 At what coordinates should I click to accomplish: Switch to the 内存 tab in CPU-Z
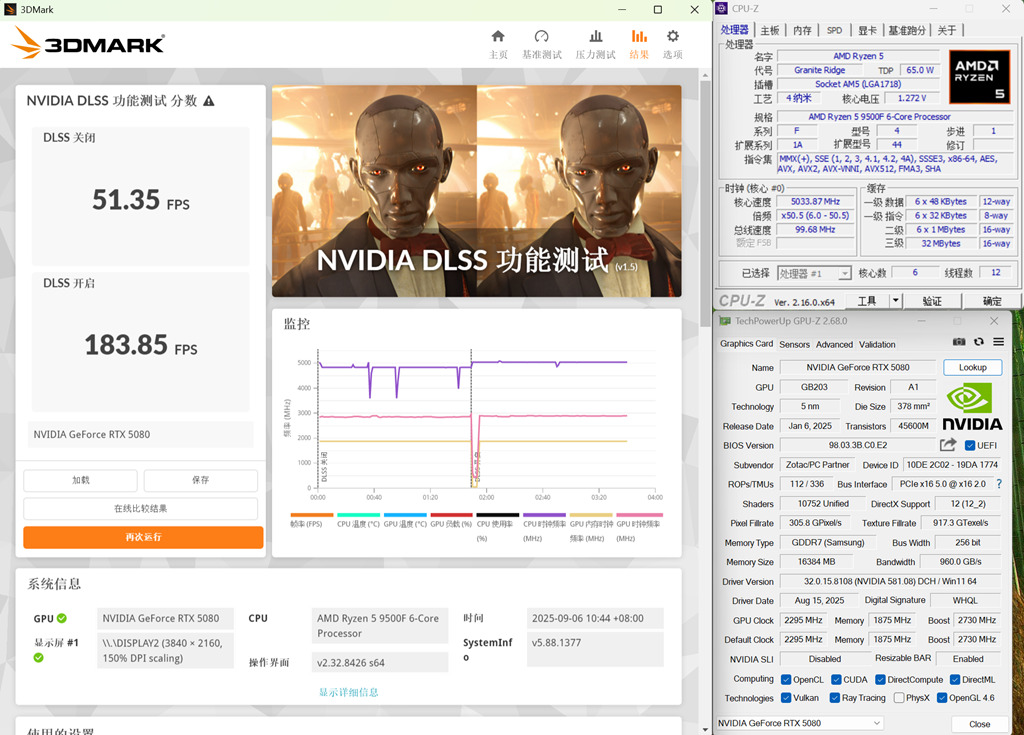click(802, 31)
